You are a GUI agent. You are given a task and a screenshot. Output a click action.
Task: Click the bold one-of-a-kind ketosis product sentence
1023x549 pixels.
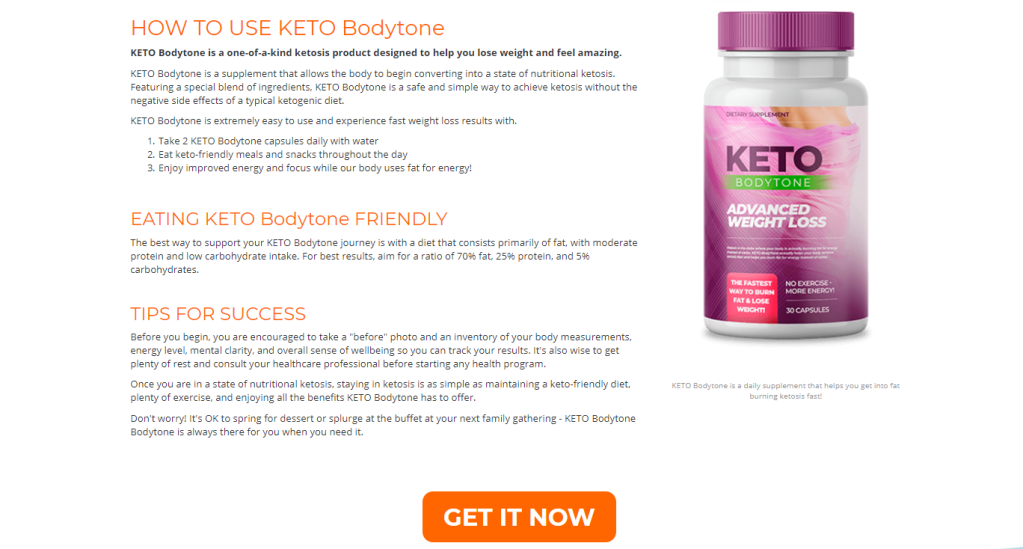[x=376, y=53]
